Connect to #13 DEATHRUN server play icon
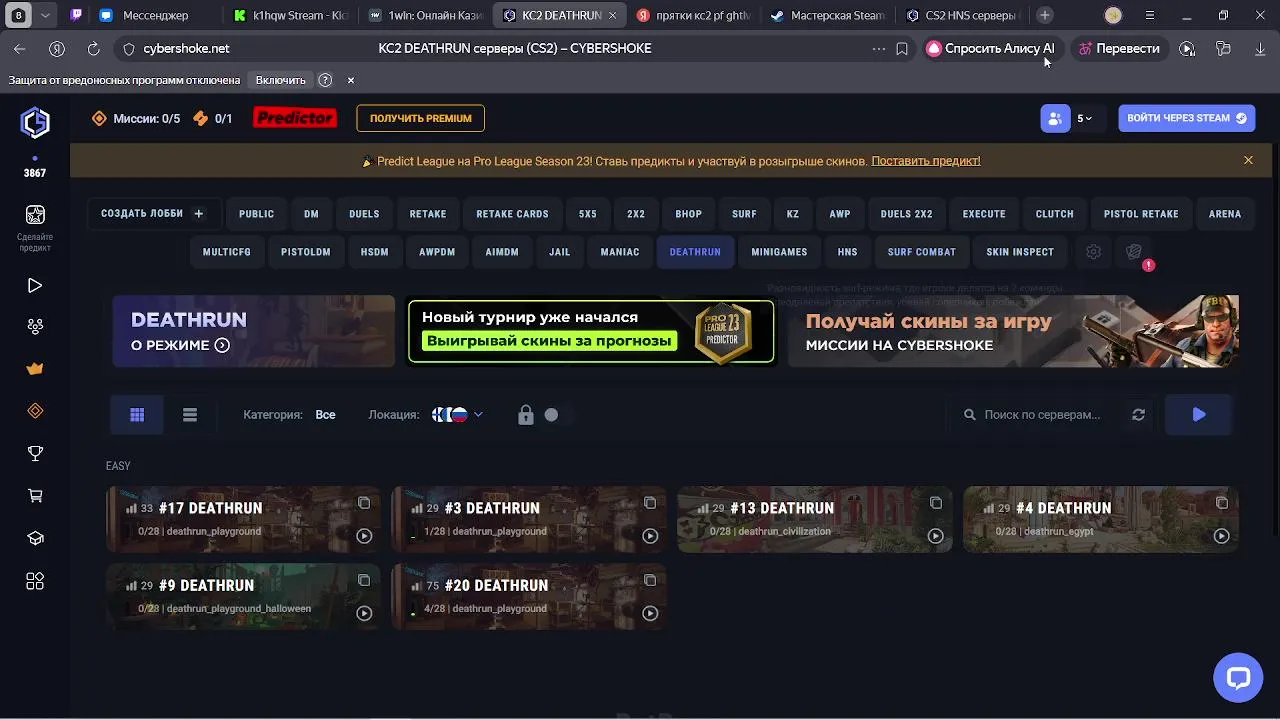 pyautogui.click(x=936, y=536)
